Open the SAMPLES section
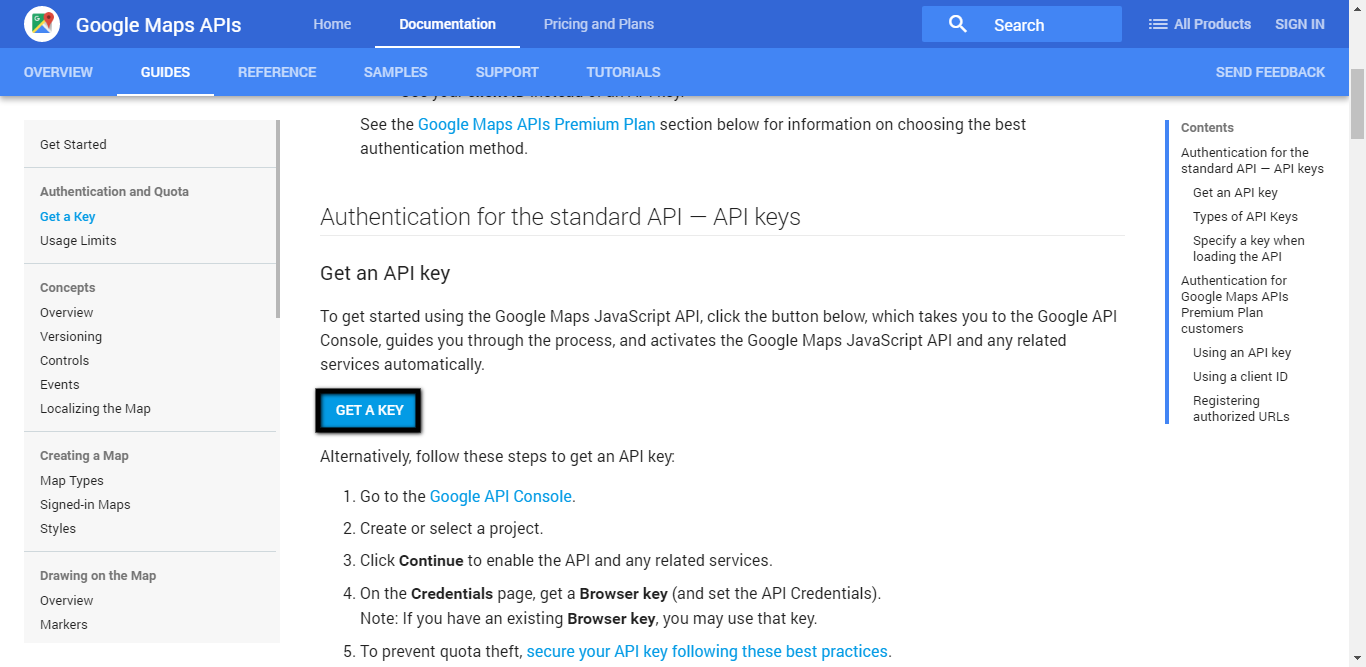 (x=395, y=72)
